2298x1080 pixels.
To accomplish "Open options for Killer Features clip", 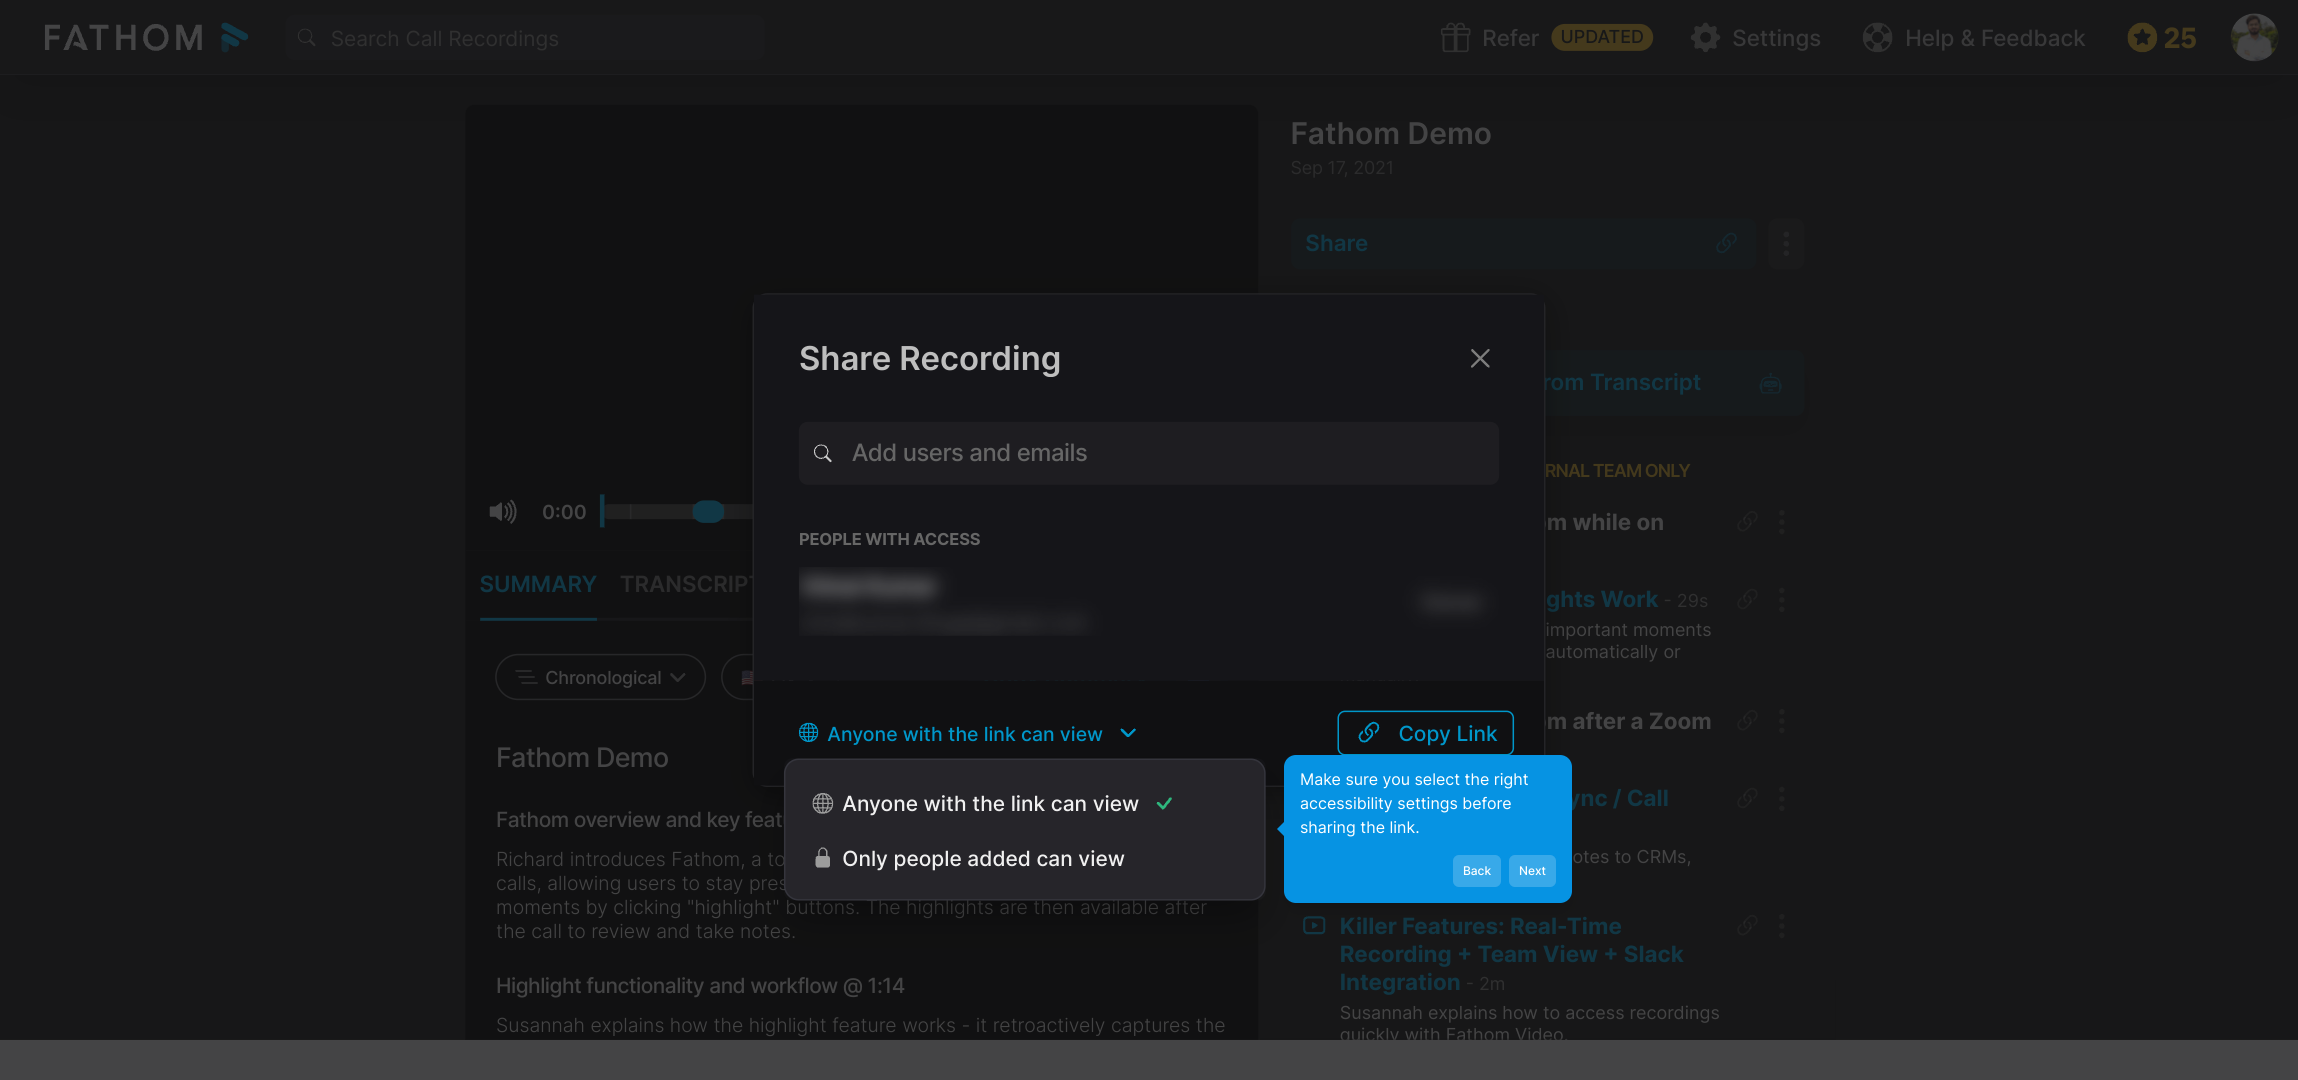I will tap(1781, 925).
